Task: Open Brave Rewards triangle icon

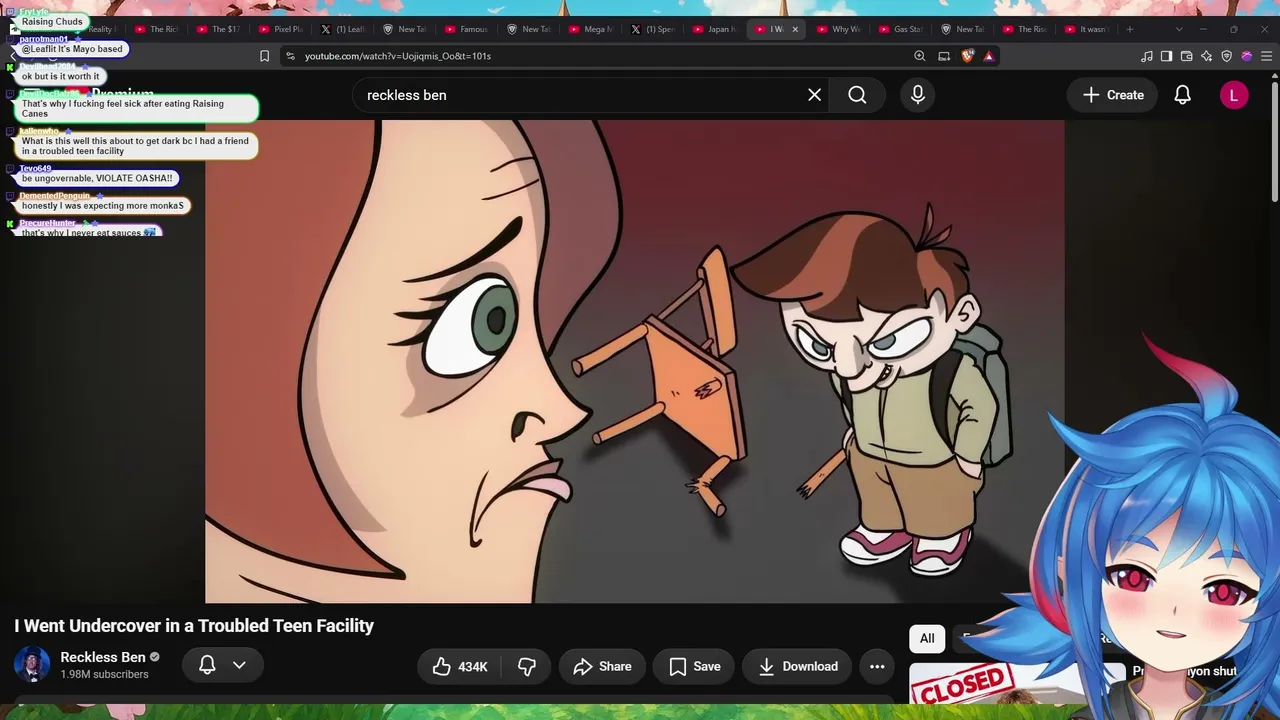Action: pyautogui.click(x=989, y=56)
